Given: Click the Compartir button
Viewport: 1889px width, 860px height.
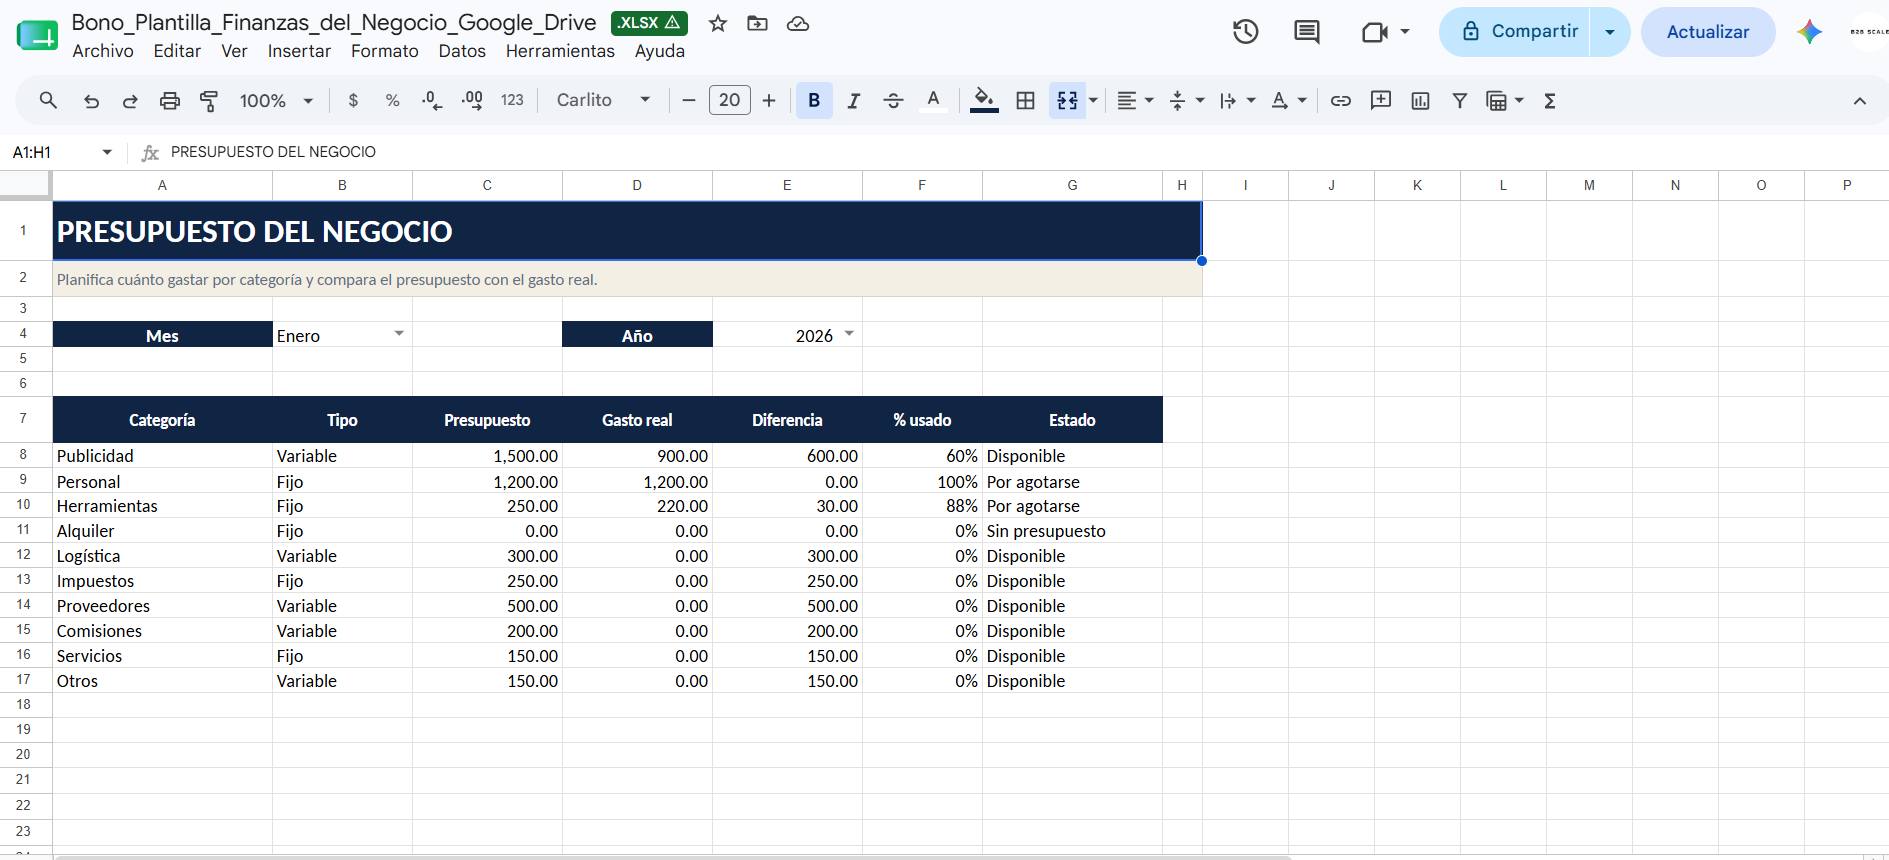Looking at the screenshot, I should pos(1515,32).
